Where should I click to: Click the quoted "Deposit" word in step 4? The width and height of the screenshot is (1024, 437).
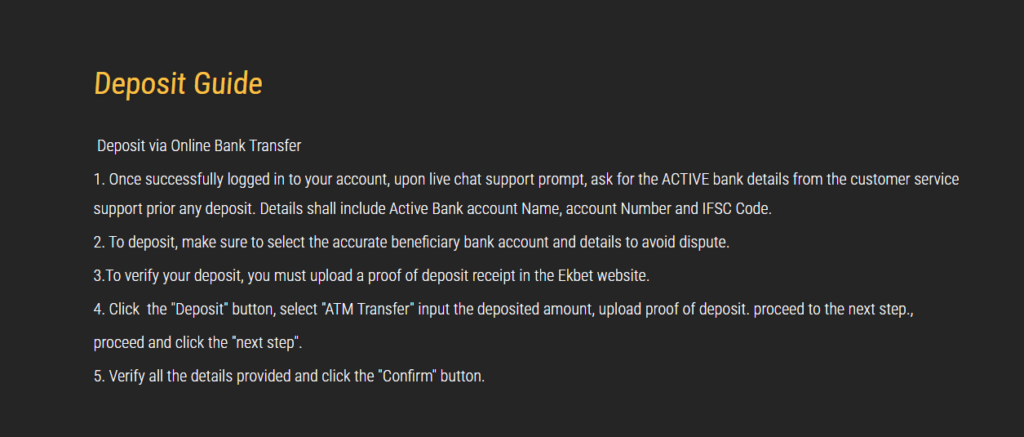(198, 310)
